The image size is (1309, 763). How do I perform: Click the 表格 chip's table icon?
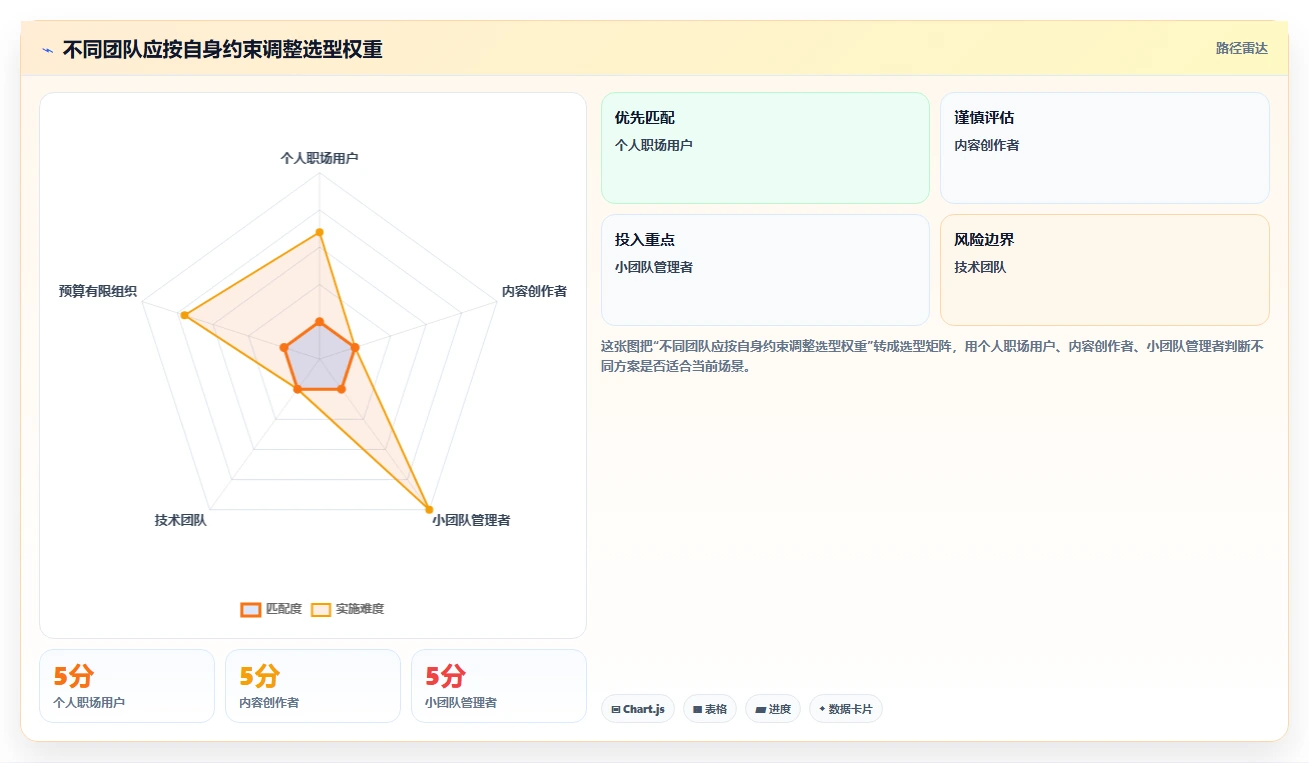(698, 709)
